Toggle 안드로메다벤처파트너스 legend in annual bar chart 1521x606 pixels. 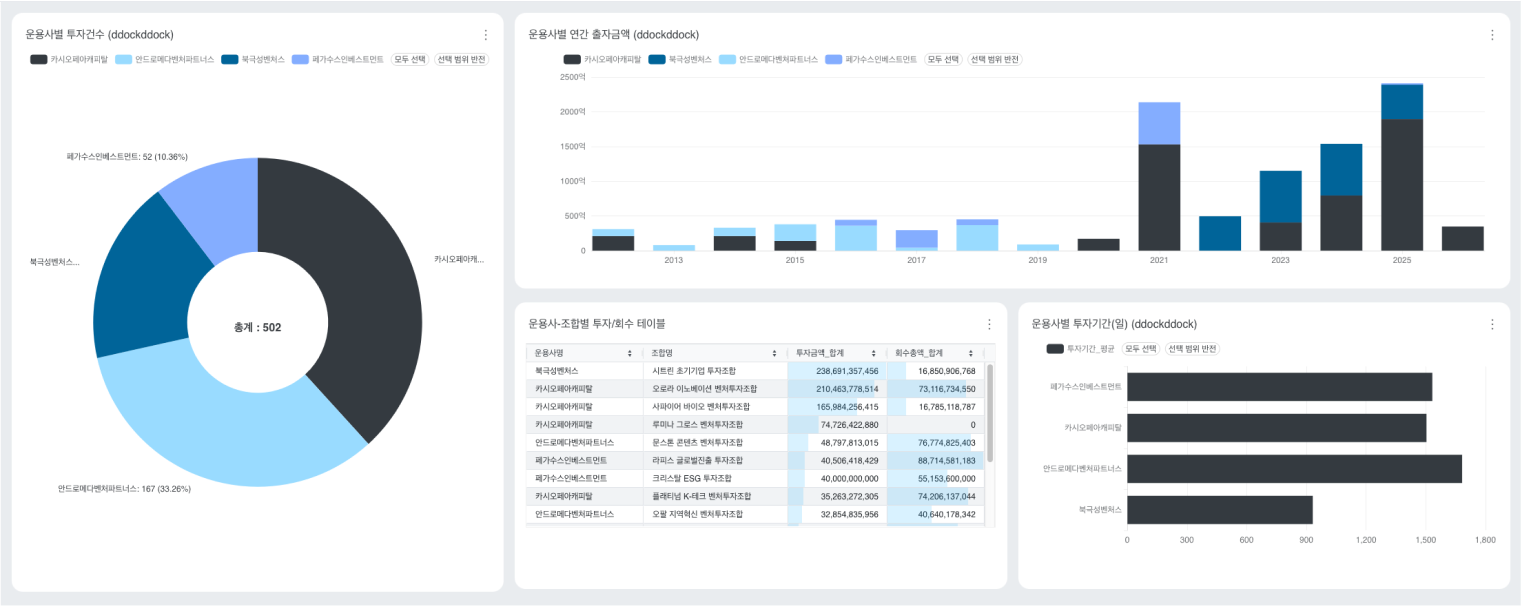[x=768, y=60]
